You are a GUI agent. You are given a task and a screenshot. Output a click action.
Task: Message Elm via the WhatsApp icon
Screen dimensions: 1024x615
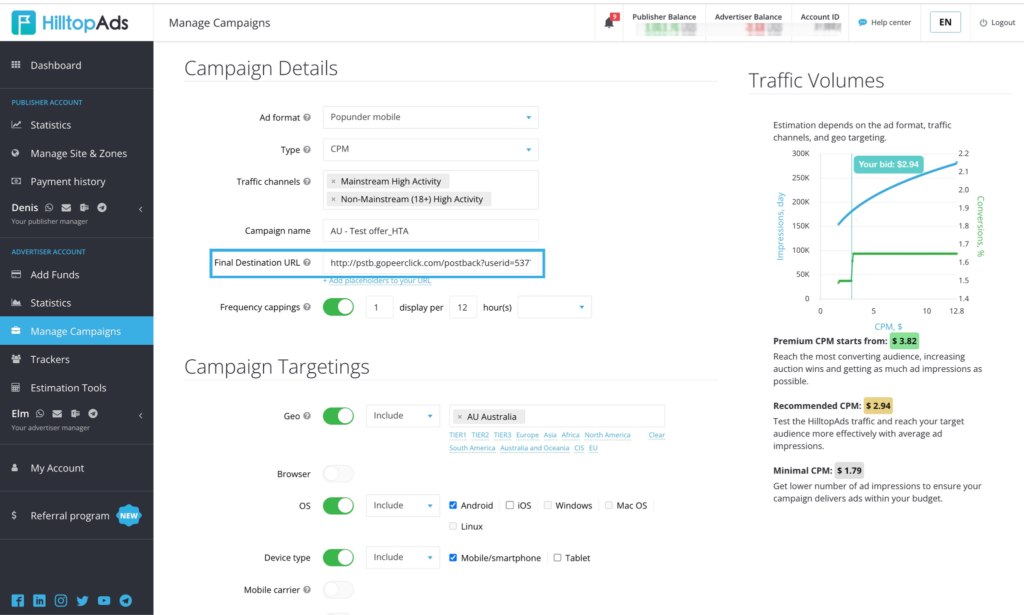(40, 413)
